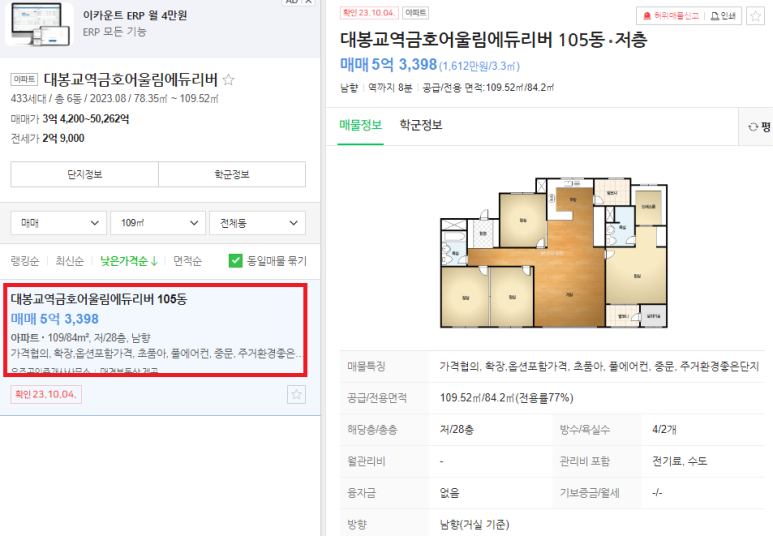The width and height of the screenshot is (773, 536).
Task: Sort listings by 랭킹순
Action: click(25, 261)
